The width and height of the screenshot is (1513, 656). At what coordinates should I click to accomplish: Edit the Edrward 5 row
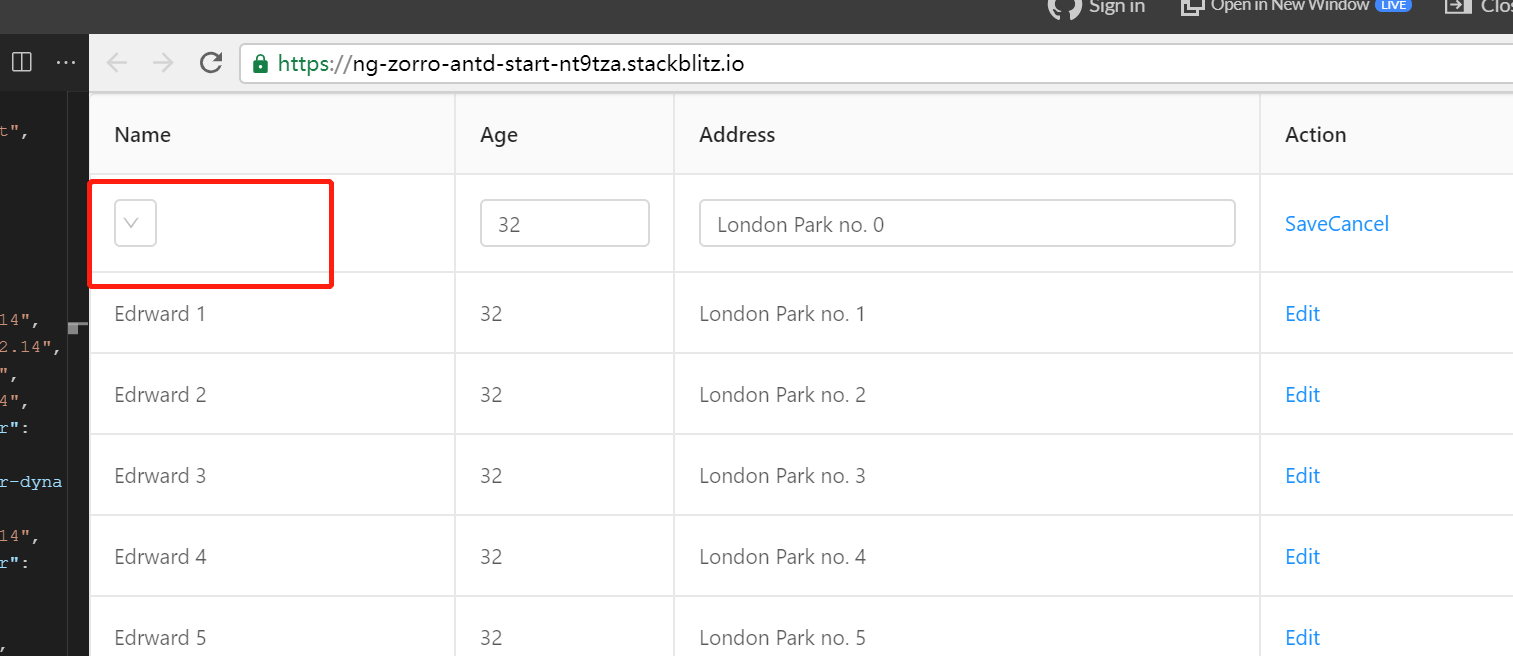(x=1302, y=638)
